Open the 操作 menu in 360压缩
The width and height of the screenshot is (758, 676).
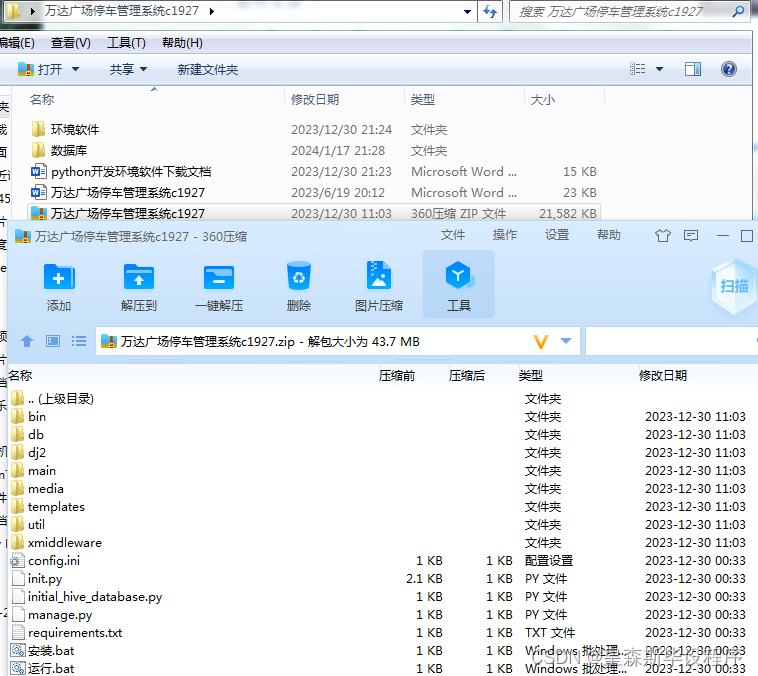(505, 235)
